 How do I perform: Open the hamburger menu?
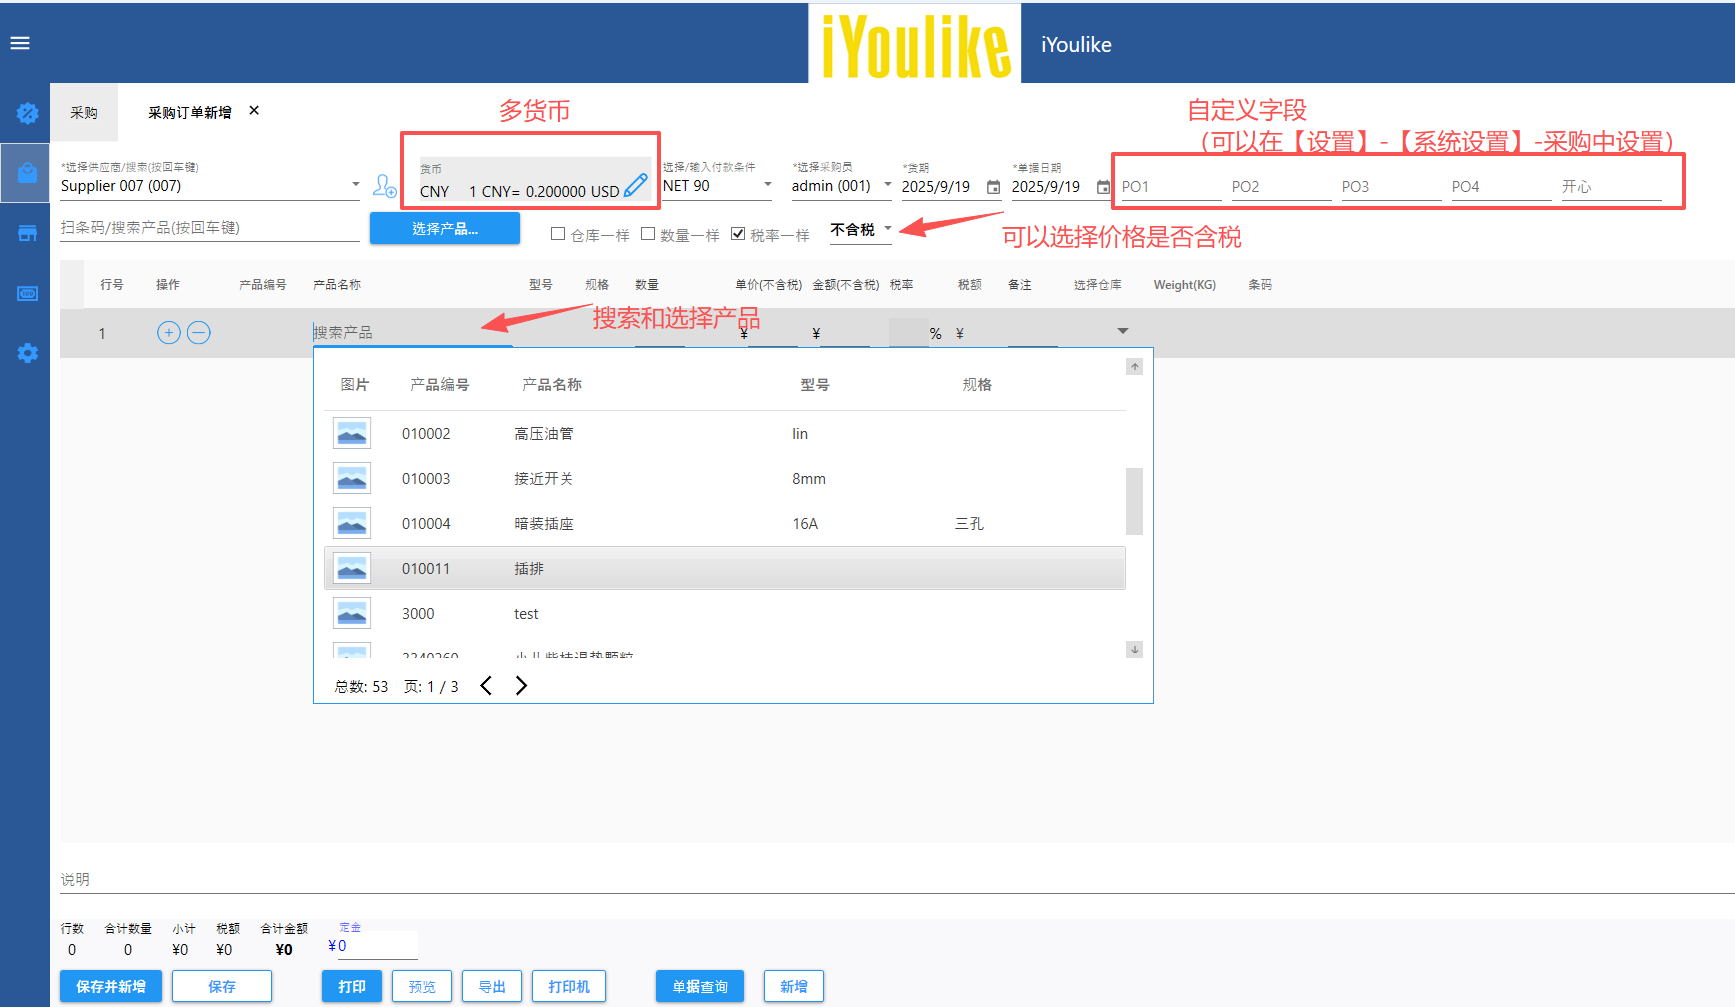(x=20, y=43)
